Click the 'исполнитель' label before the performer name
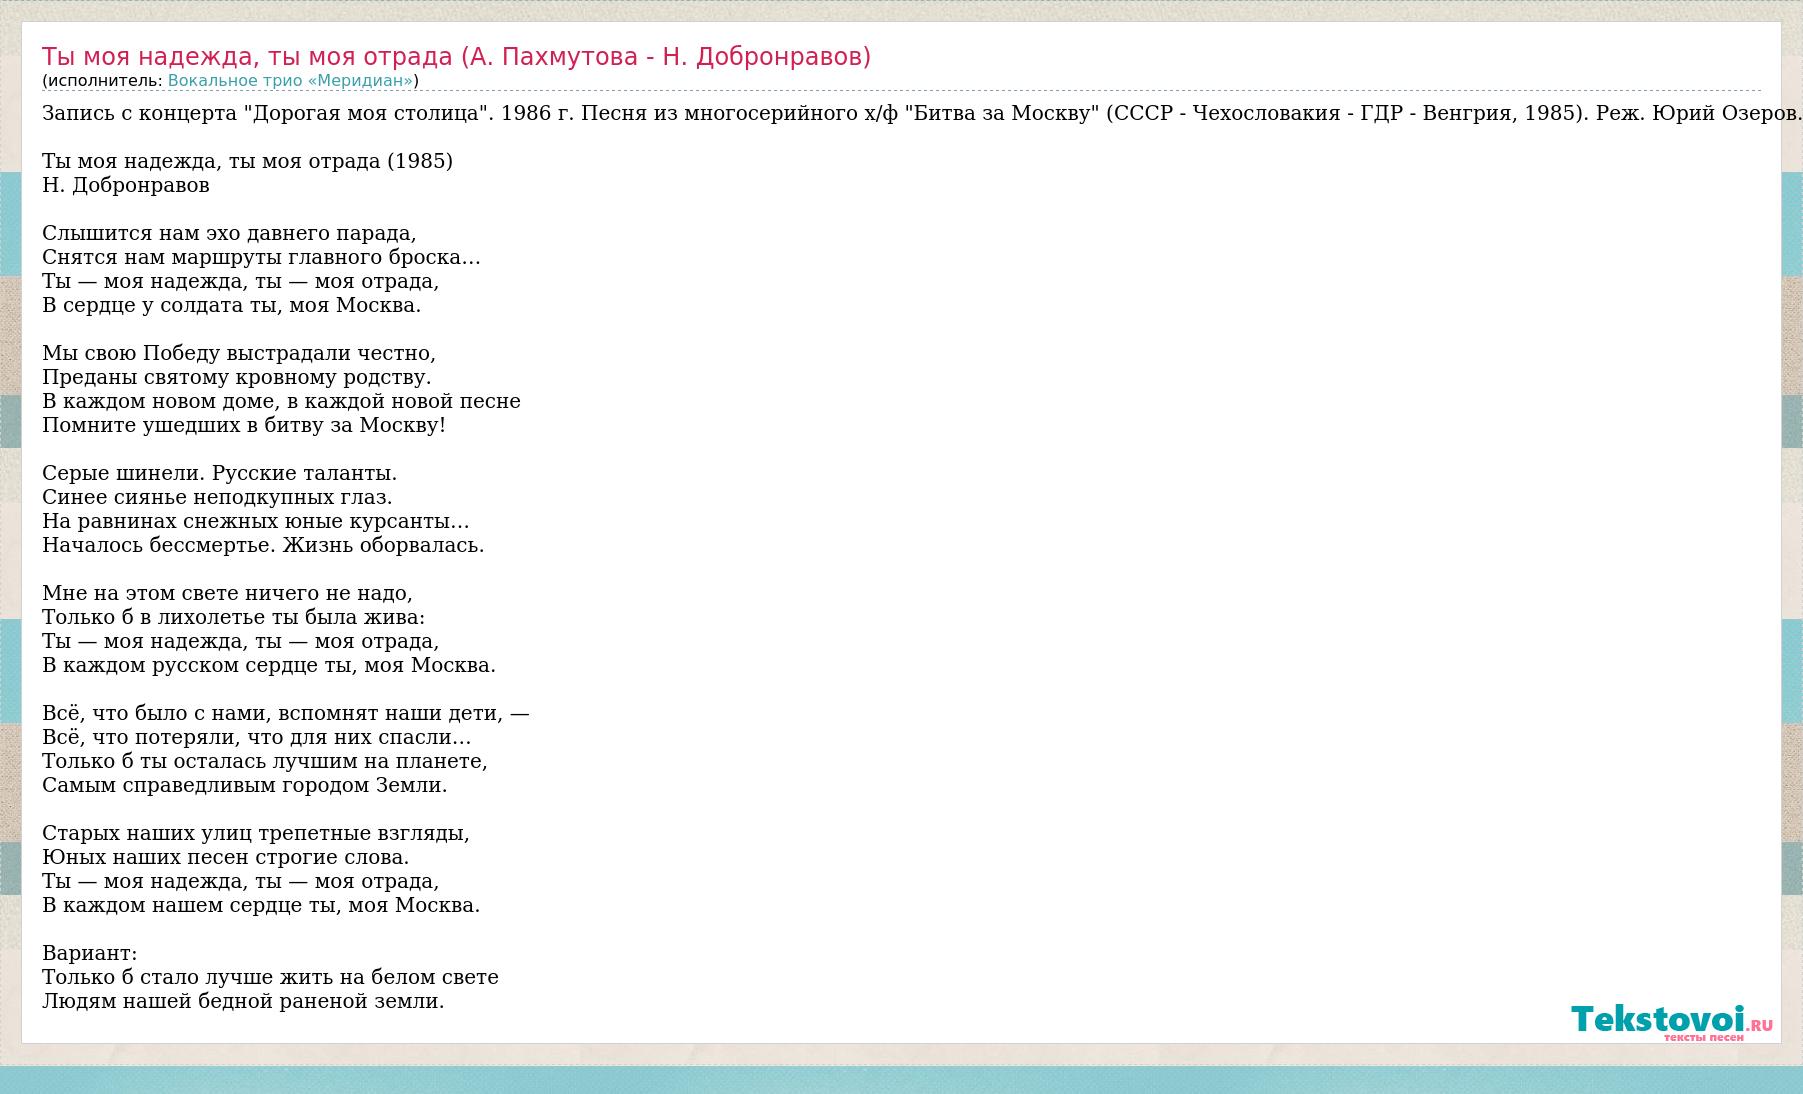Image resolution: width=1803 pixels, height=1094 pixels. 103,81
